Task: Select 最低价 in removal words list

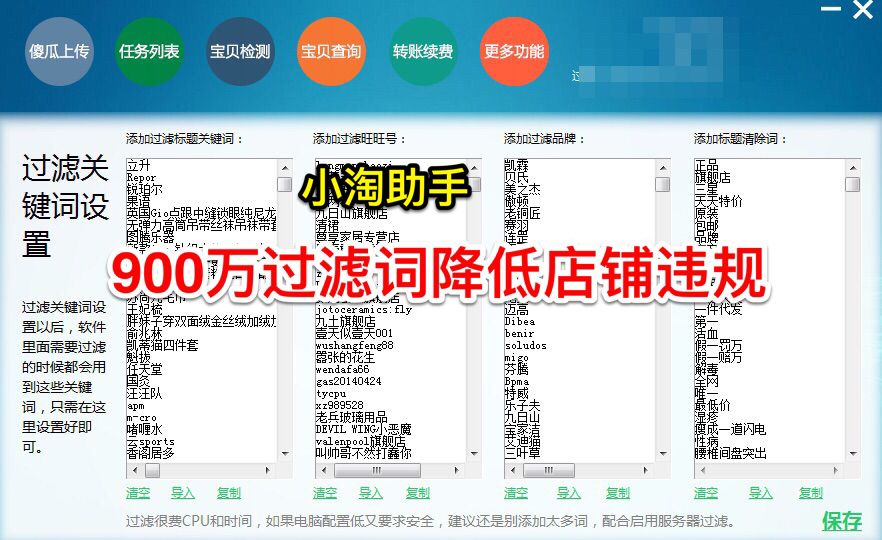Action: pyautogui.click(x=713, y=405)
